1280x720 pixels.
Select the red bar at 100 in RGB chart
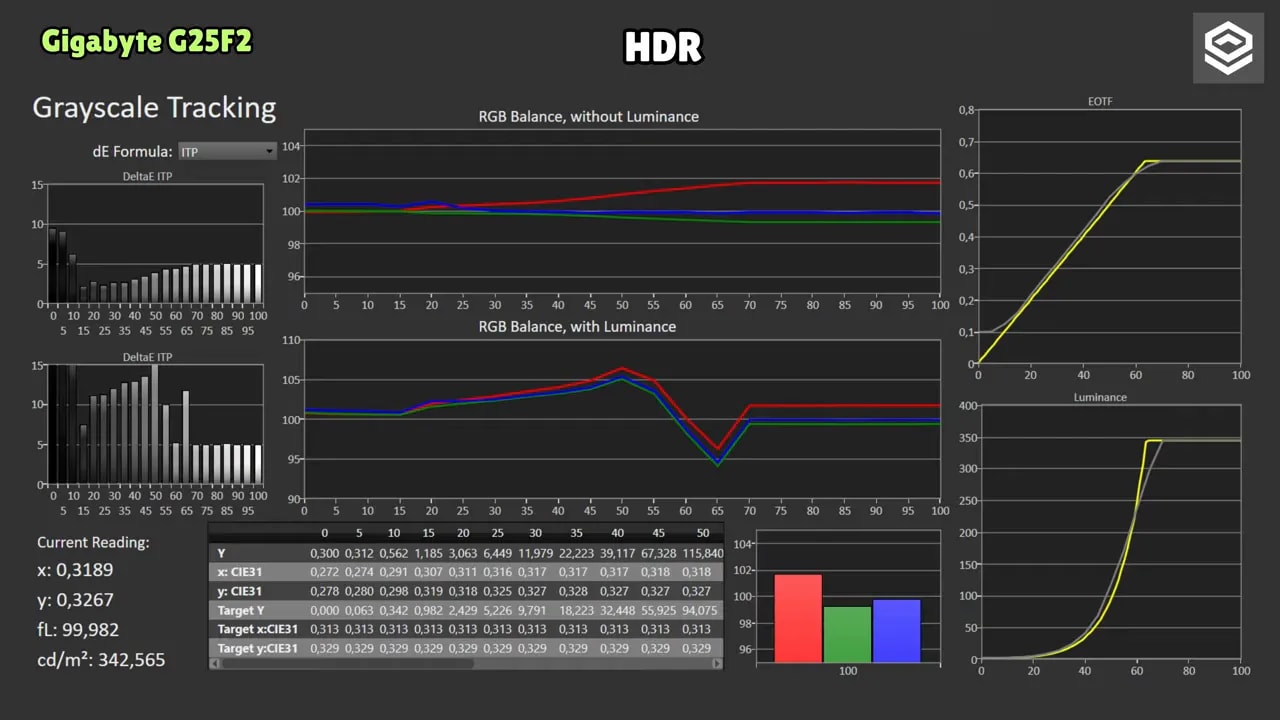pos(798,618)
